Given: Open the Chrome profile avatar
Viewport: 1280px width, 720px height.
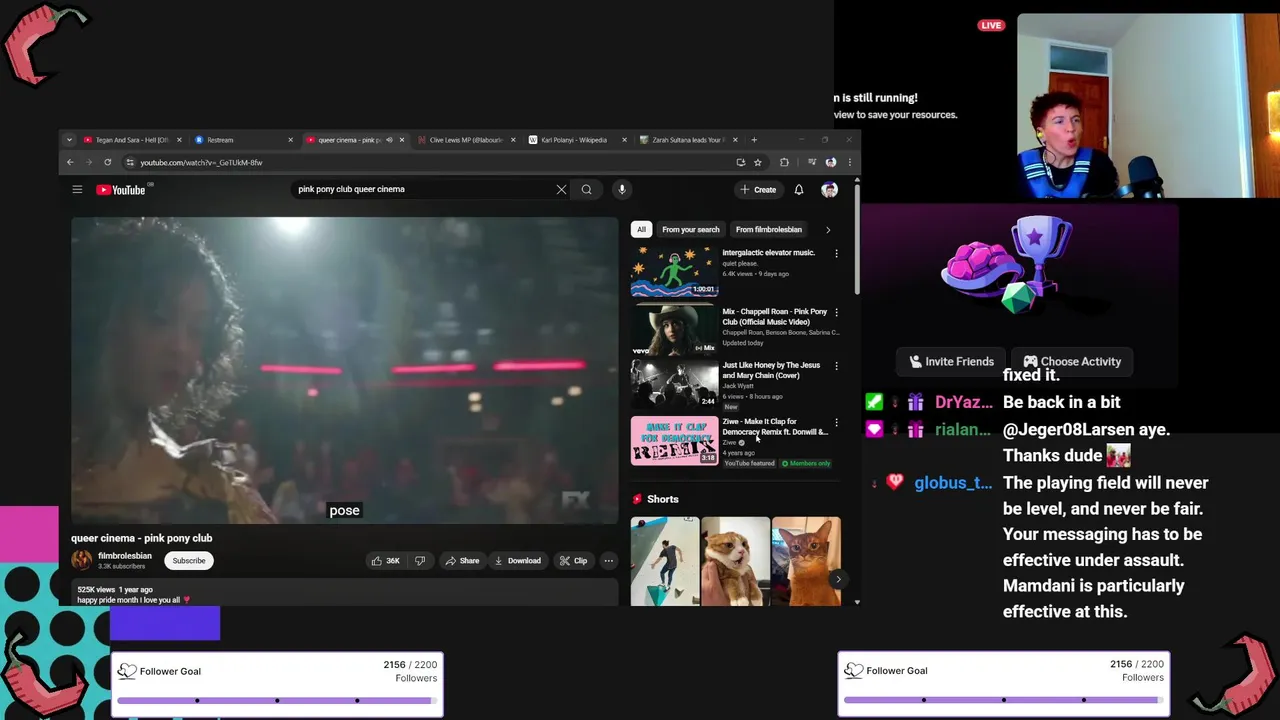Looking at the screenshot, I should [x=830, y=162].
